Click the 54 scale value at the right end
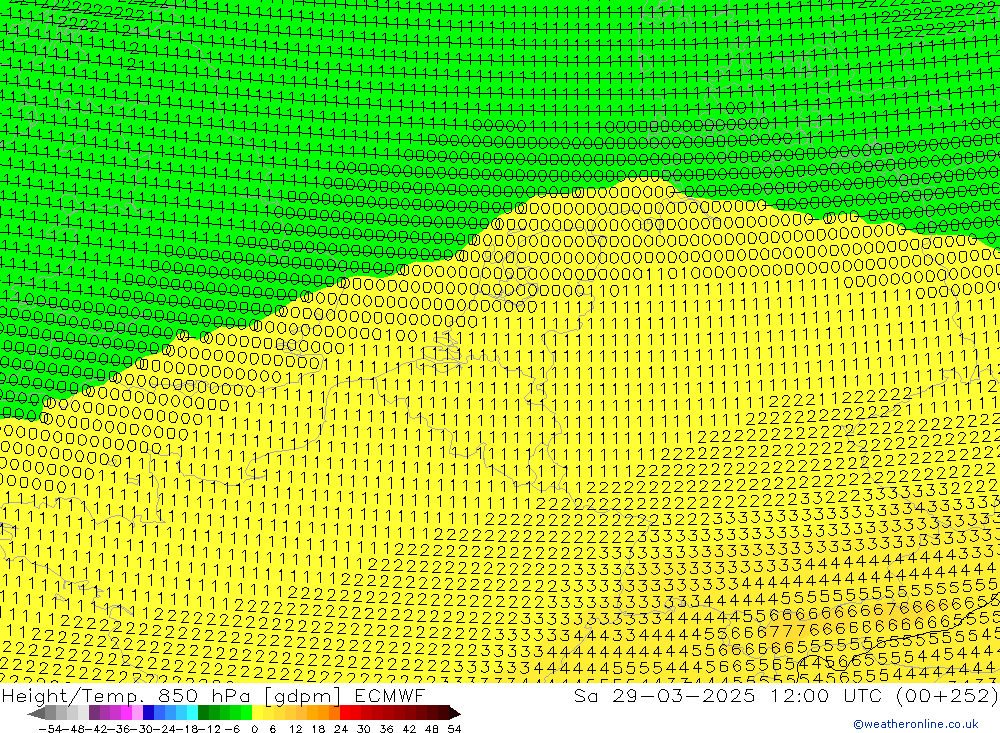The height and width of the screenshot is (733, 1000). (454, 729)
